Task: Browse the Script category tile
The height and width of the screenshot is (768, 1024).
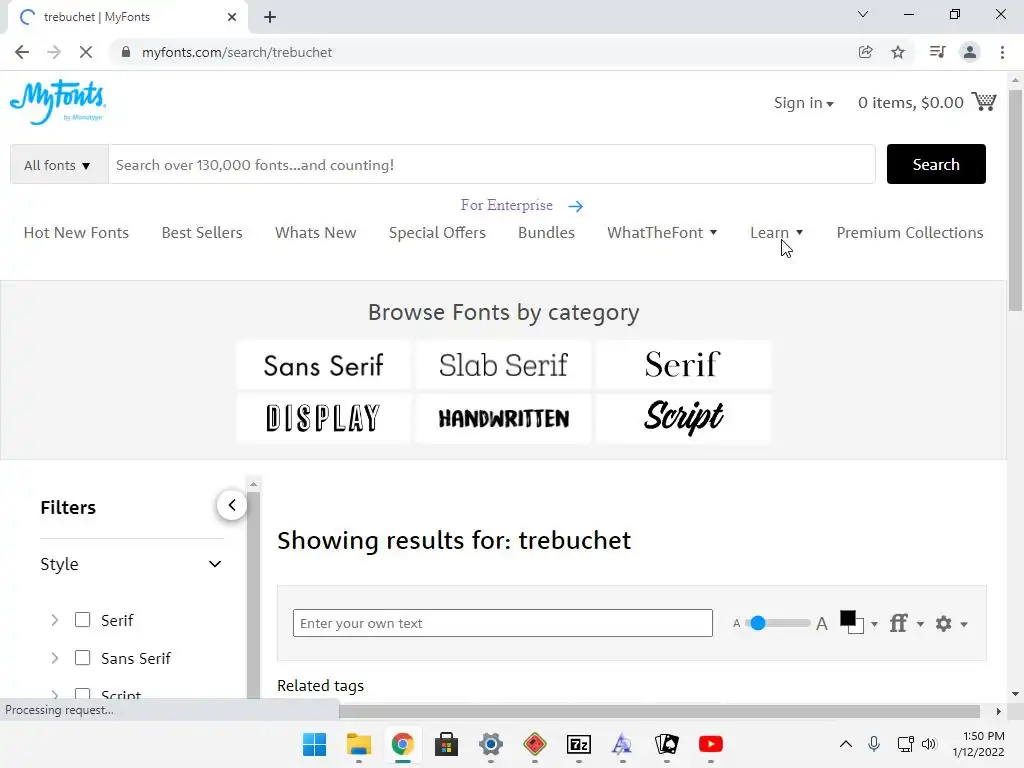Action: 683,418
